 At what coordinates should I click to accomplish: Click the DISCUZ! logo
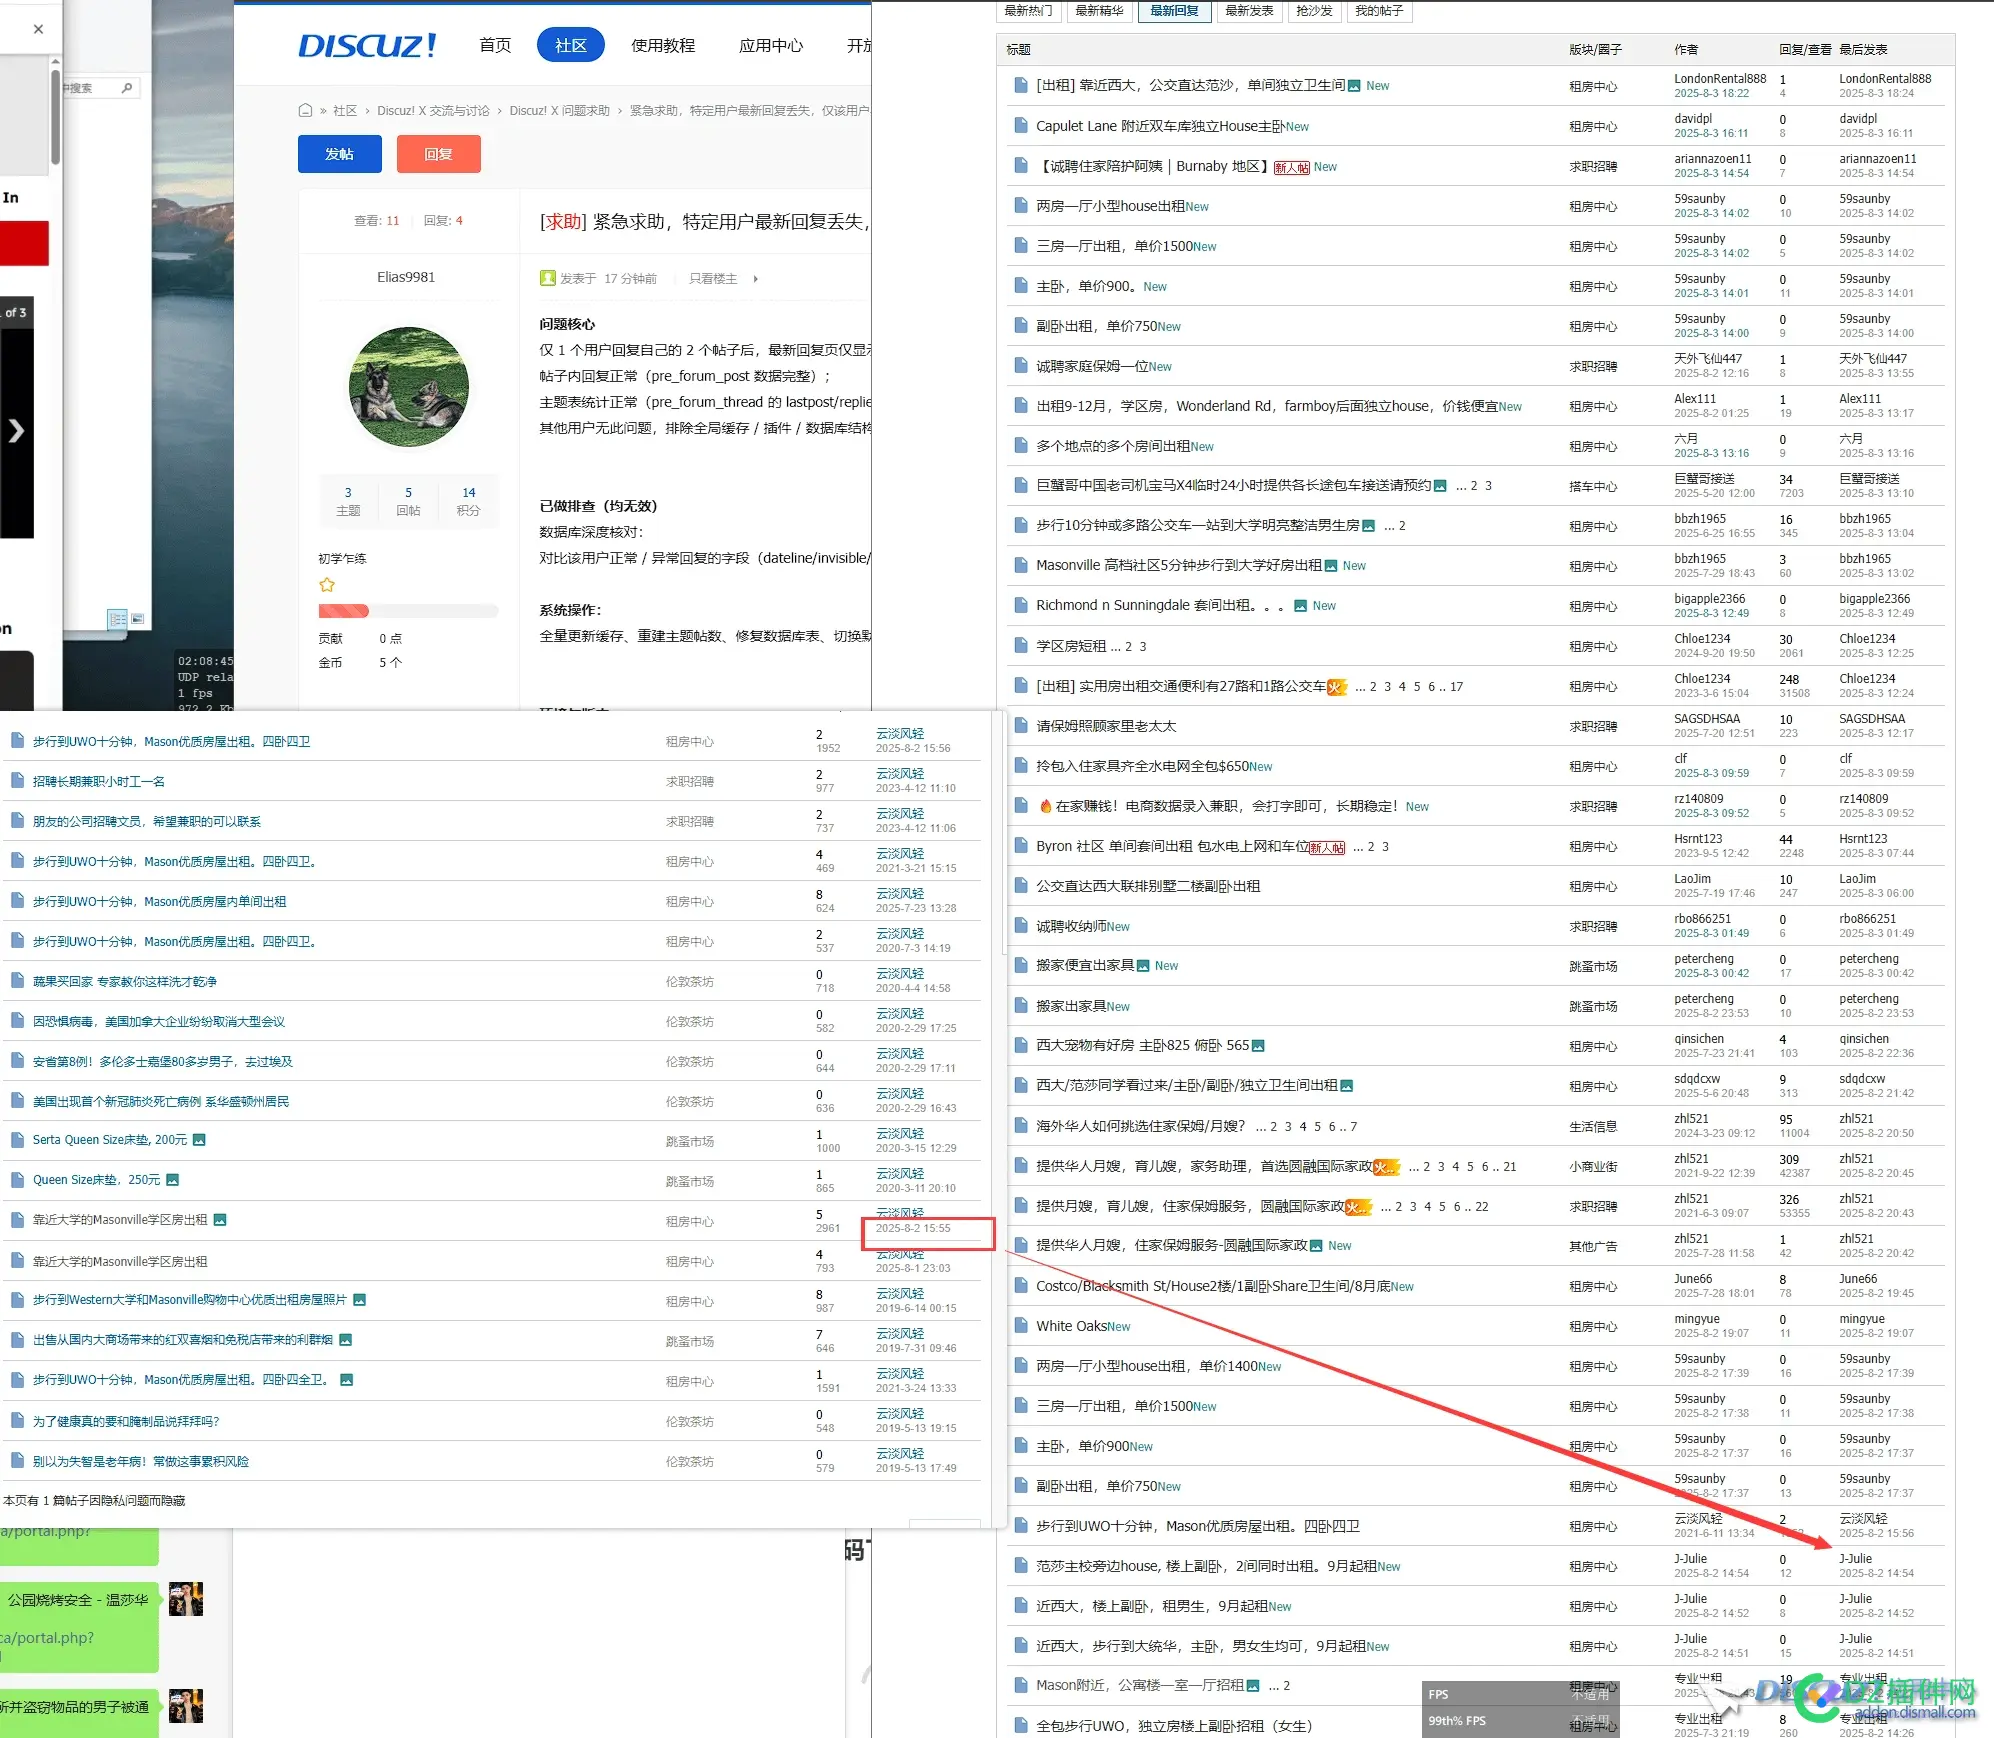click(x=367, y=46)
